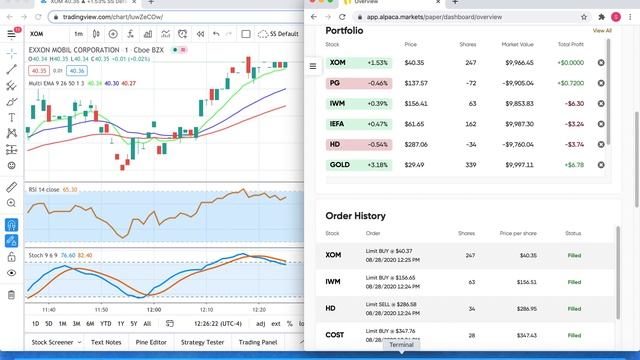The width and height of the screenshot is (640, 360).
Task: Open the indicators fx menu
Action: click(x=131, y=34)
